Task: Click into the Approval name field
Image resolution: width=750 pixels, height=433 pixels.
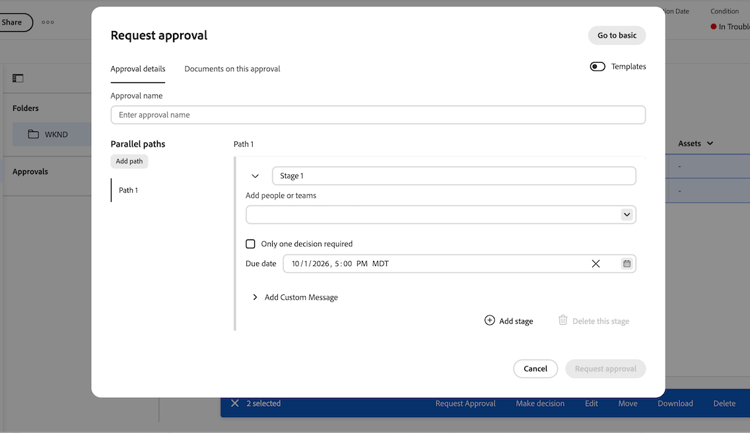Action: [378, 115]
